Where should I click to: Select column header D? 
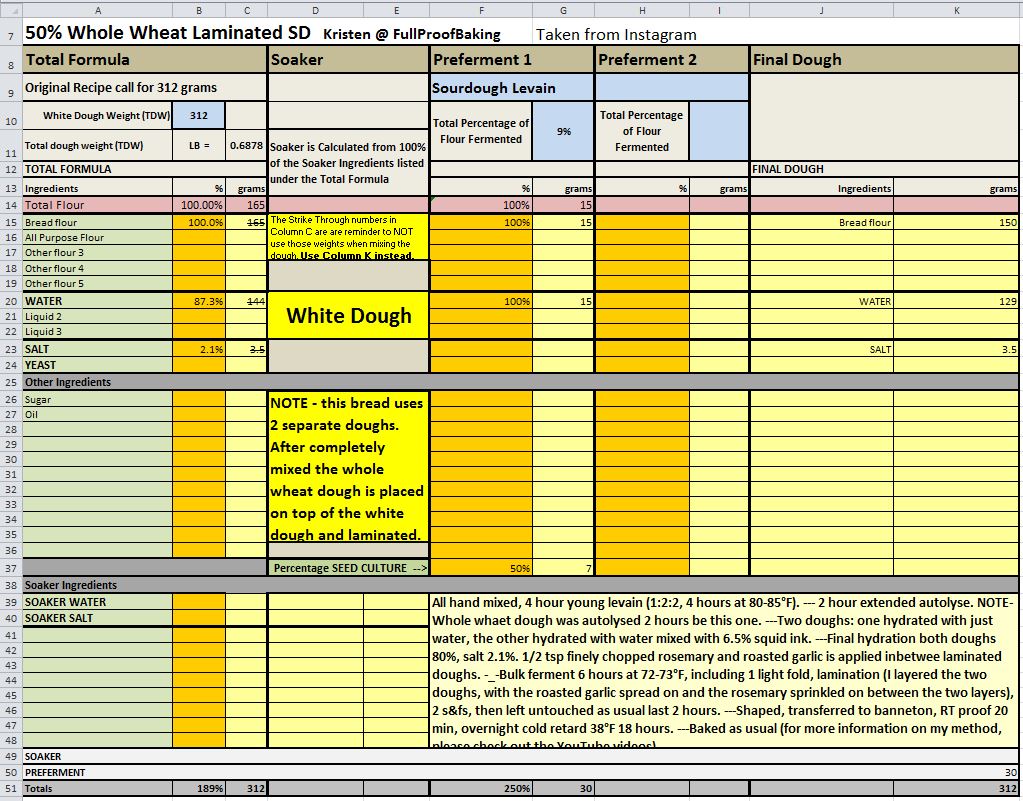click(315, 10)
